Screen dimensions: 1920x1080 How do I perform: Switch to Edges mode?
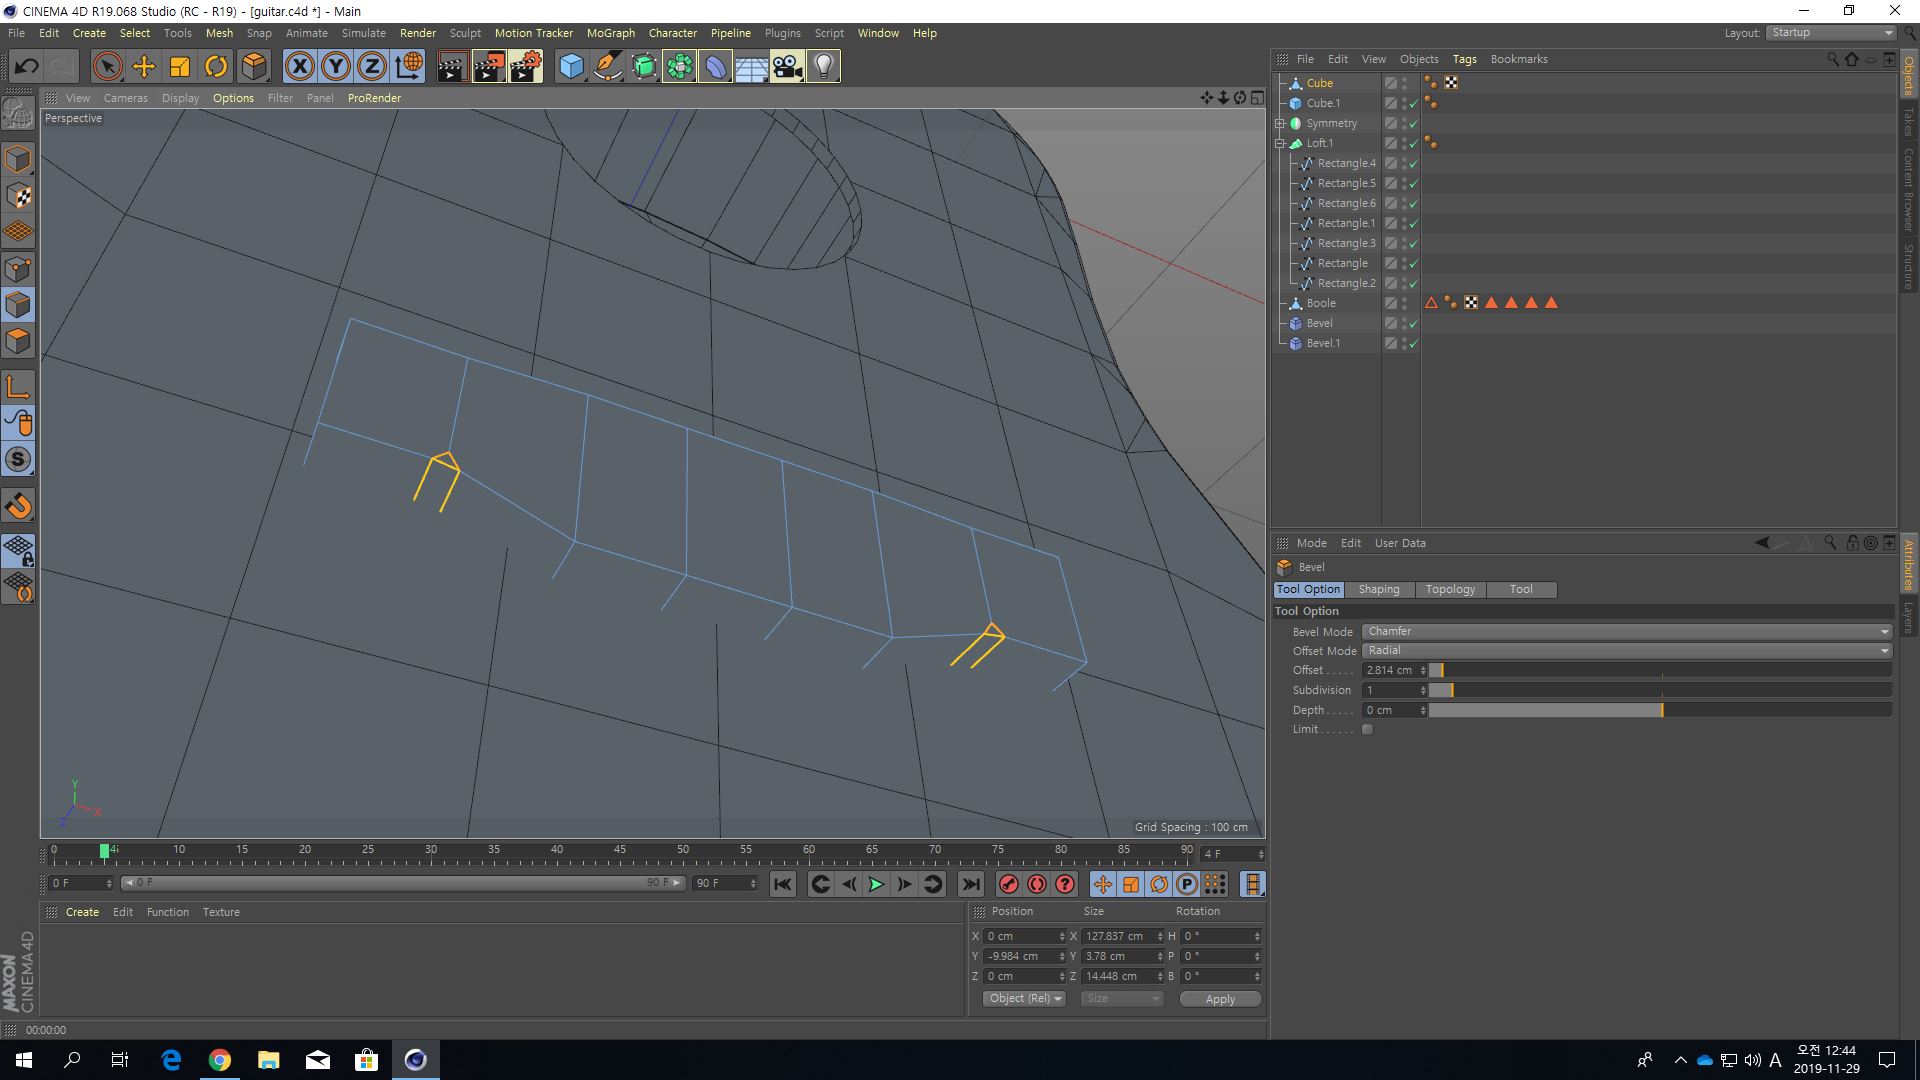click(18, 305)
